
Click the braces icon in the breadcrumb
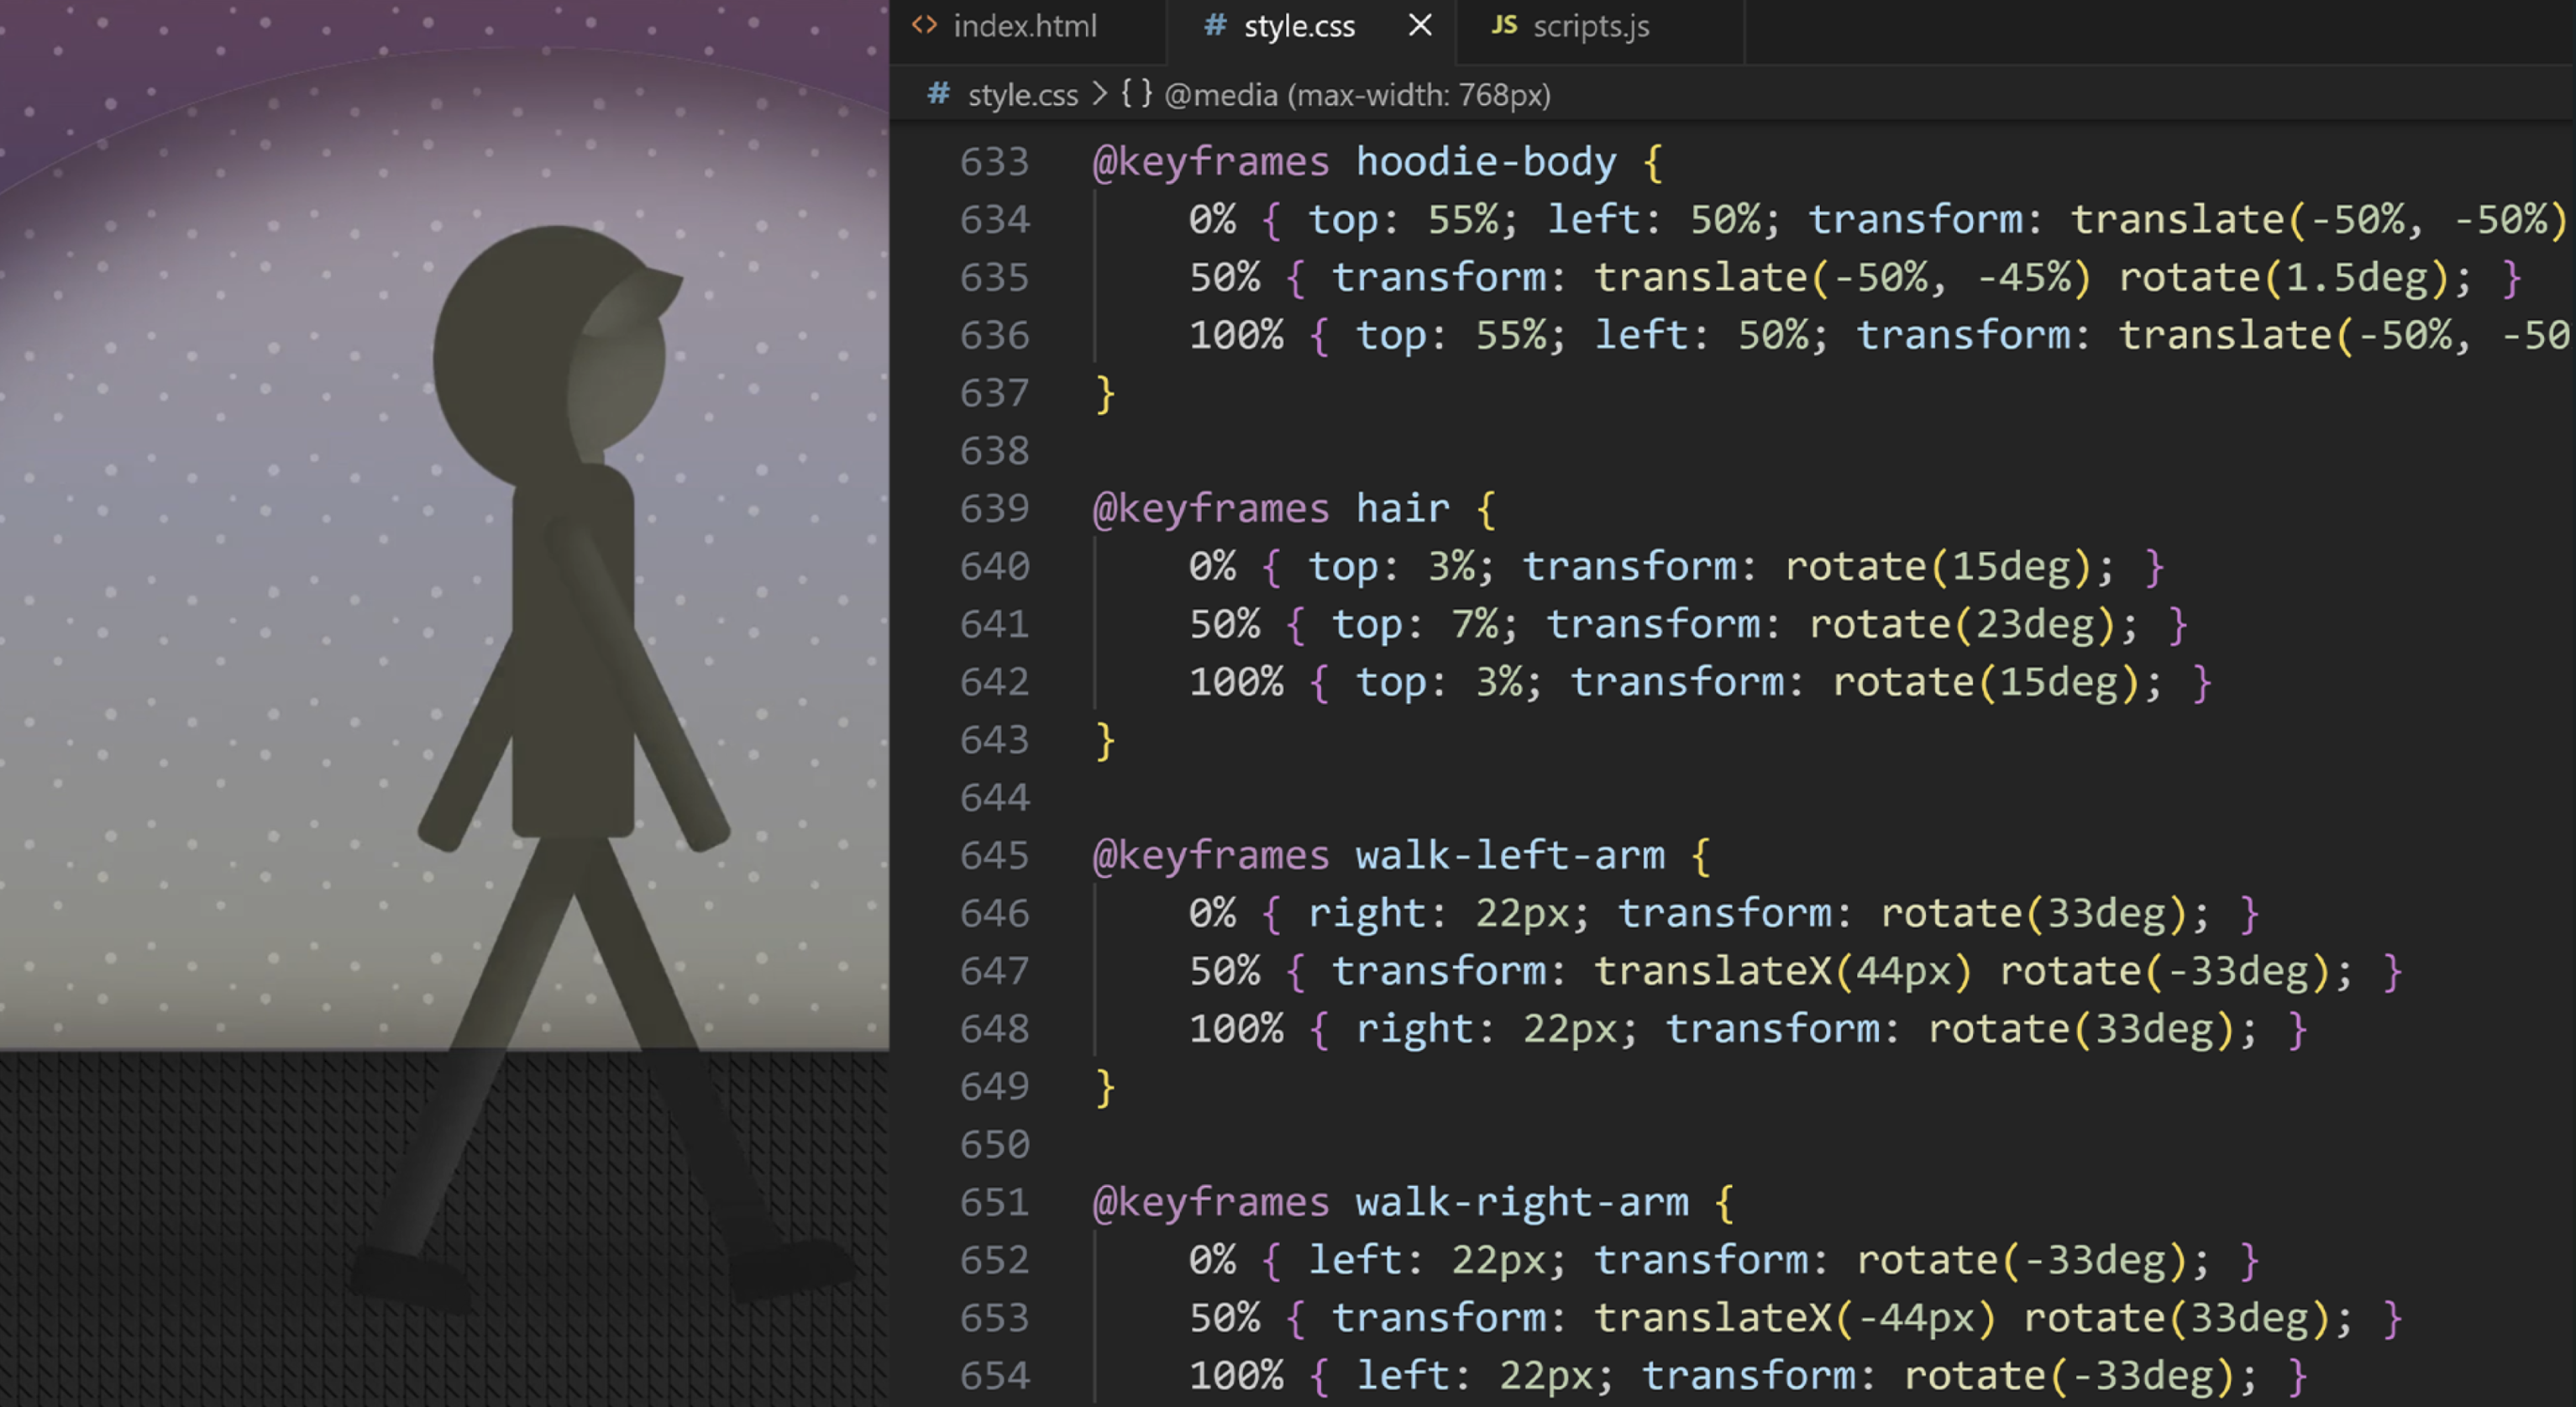(x=1137, y=94)
